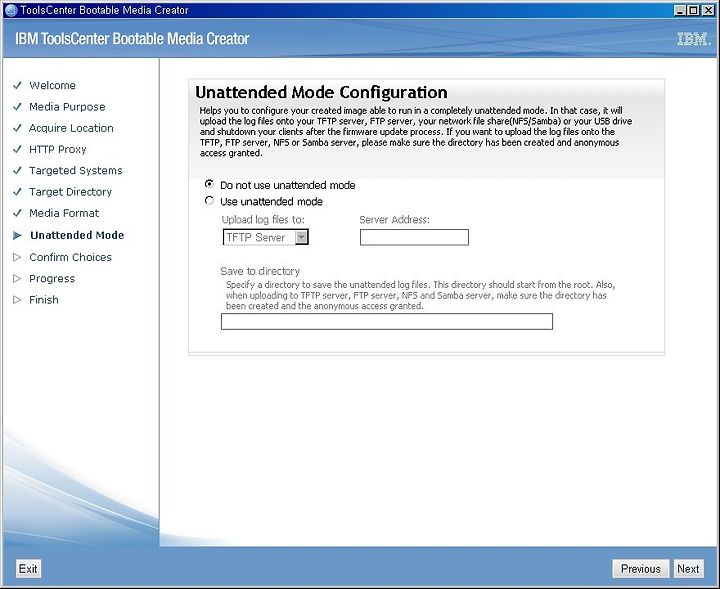
Task: Click the IBM logo in the header
Action: point(694,39)
